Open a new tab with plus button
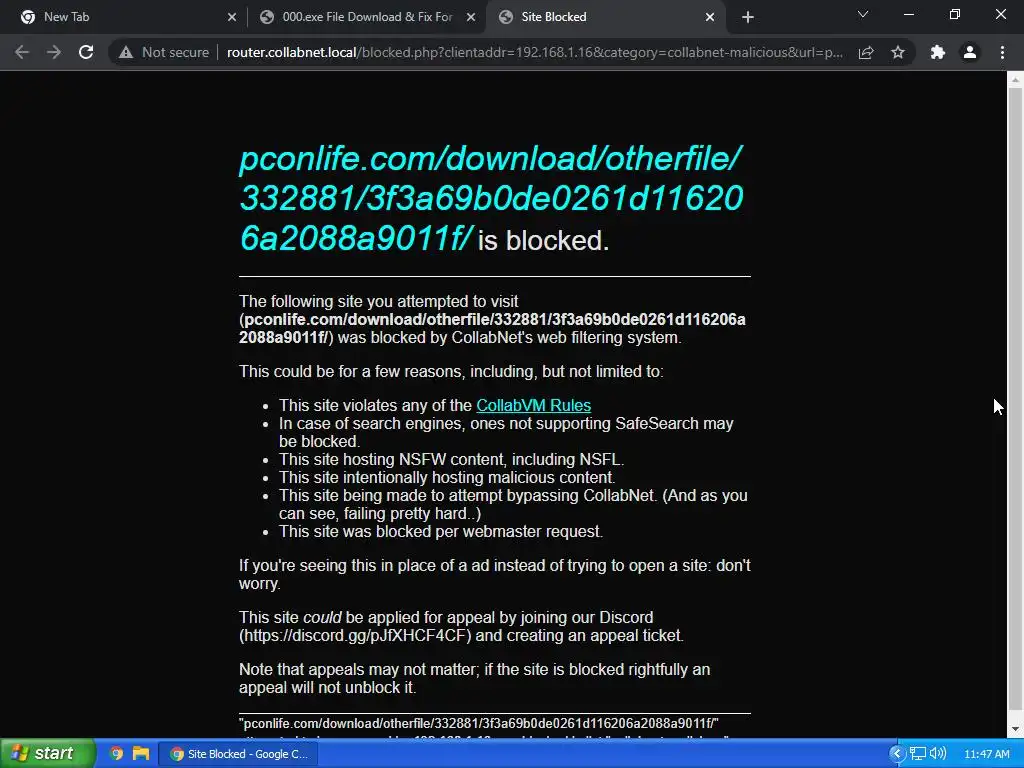This screenshot has width=1024, height=768. pyautogui.click(x=748, y=17)
